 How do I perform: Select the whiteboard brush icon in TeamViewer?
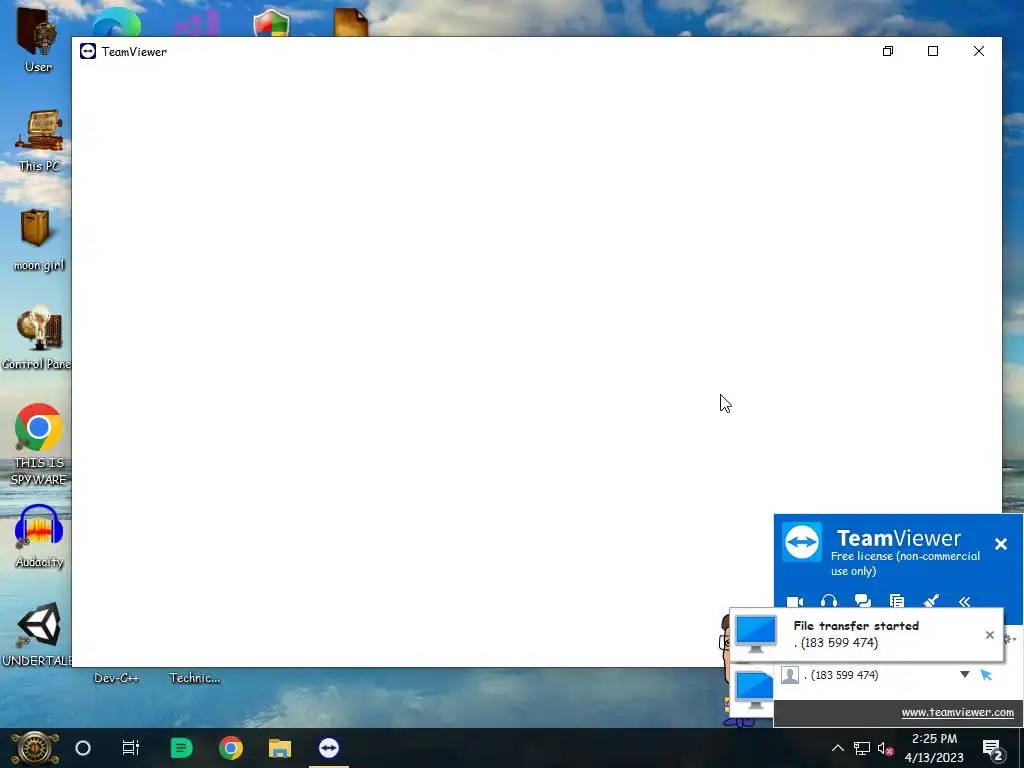931,601
